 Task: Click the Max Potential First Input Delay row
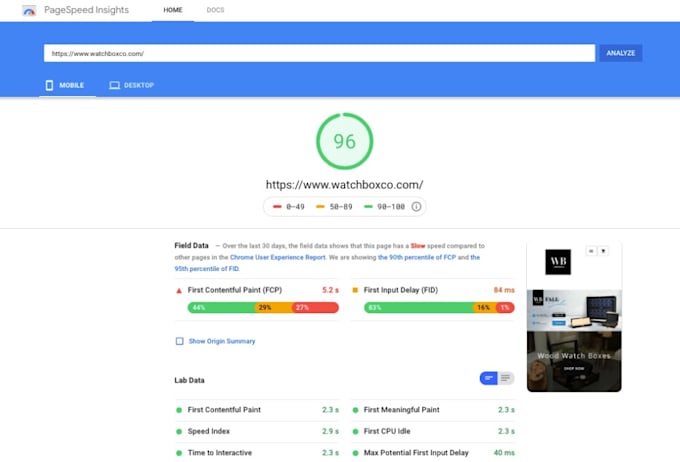(x=433, y=452)
